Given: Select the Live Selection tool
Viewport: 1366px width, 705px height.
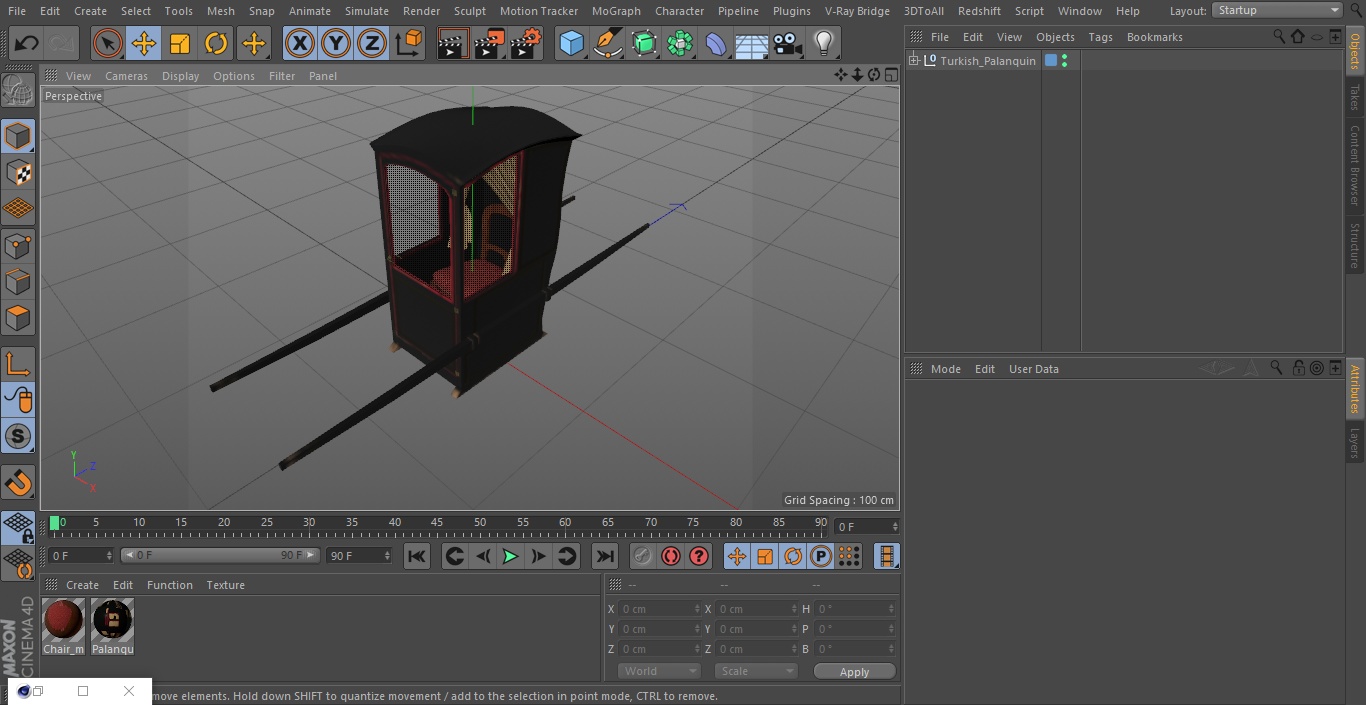Looking at the screenshot, I should click(x=108, y=44).
